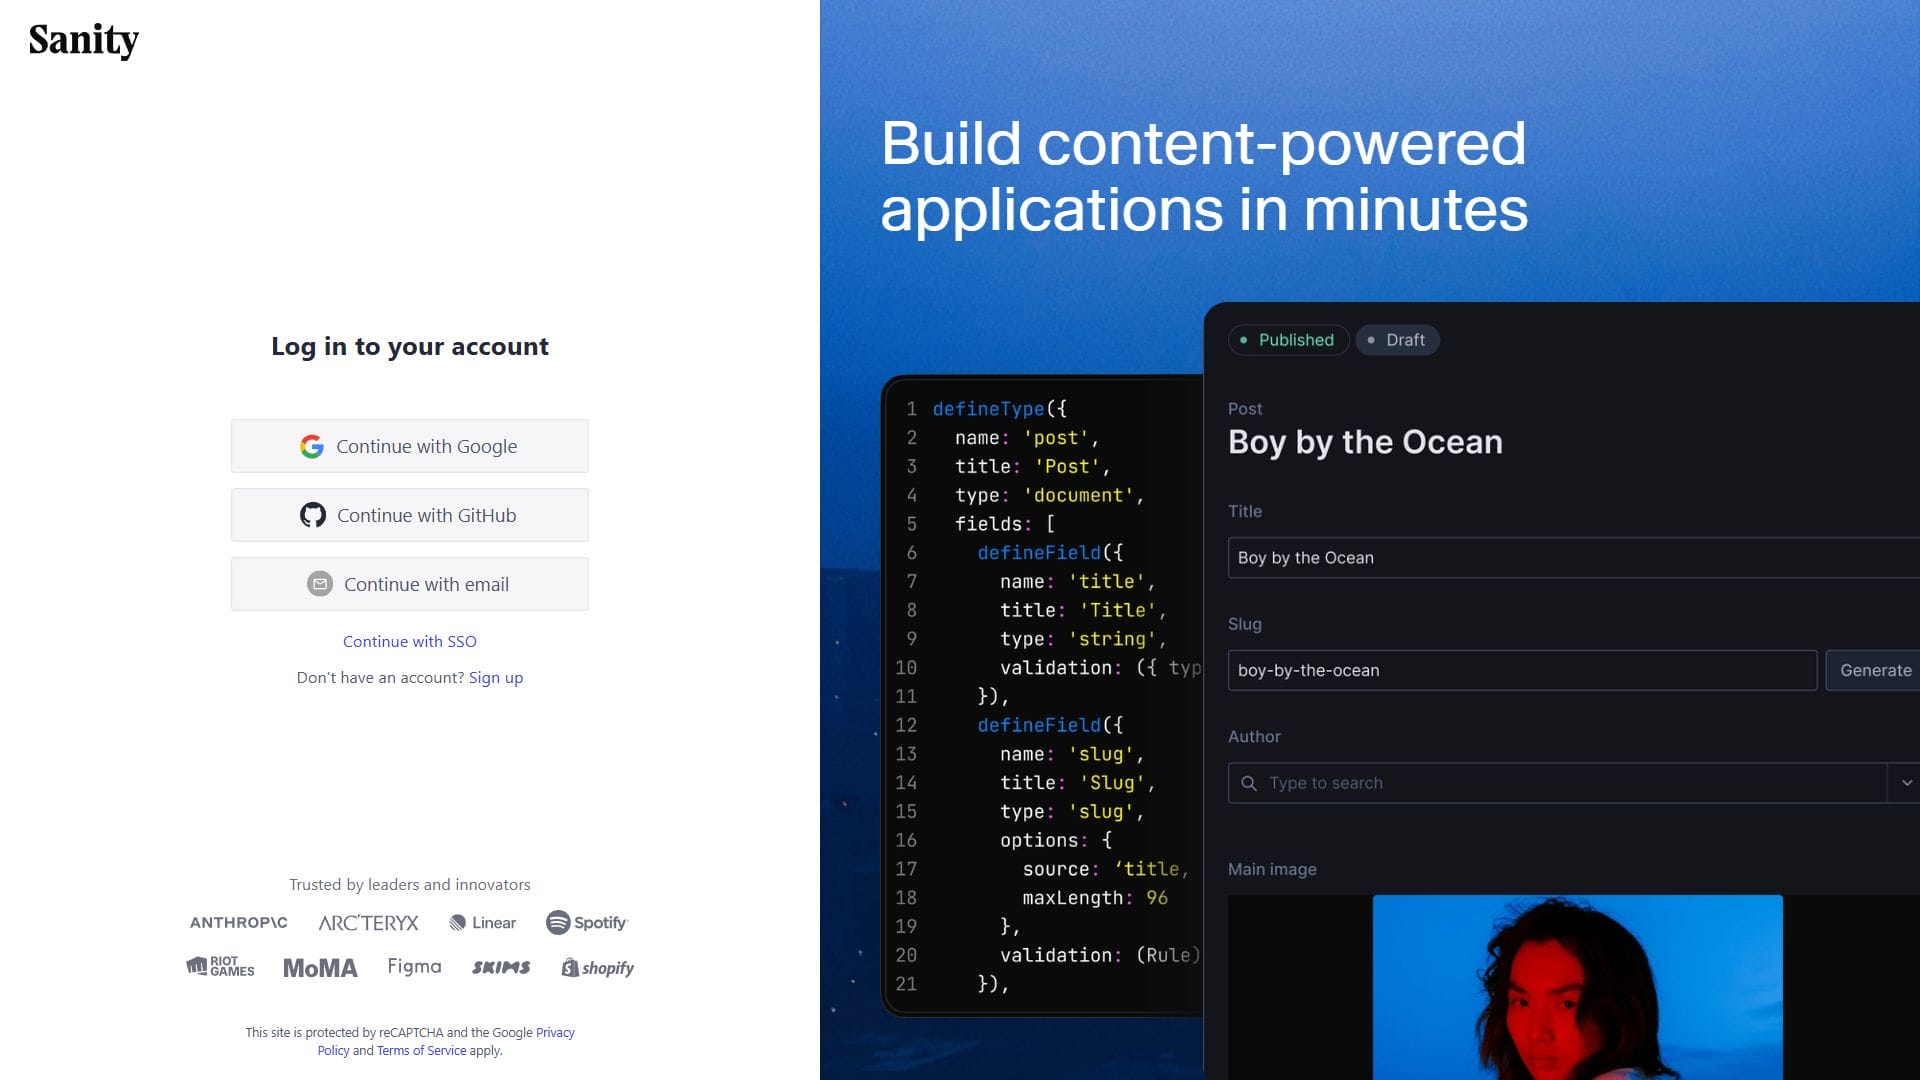
Task: Click the 'Main image' label
Action: tap(1272, 869)
